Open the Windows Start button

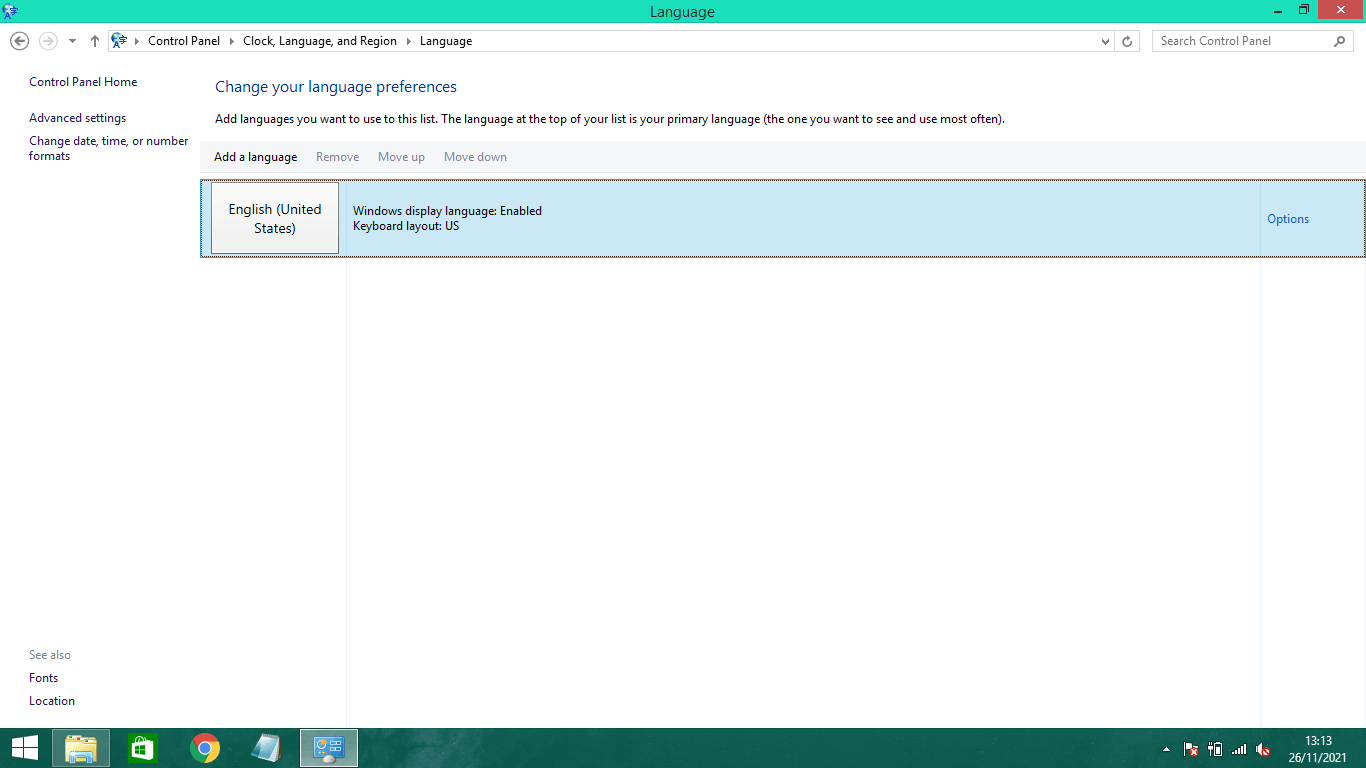[25, 748]
